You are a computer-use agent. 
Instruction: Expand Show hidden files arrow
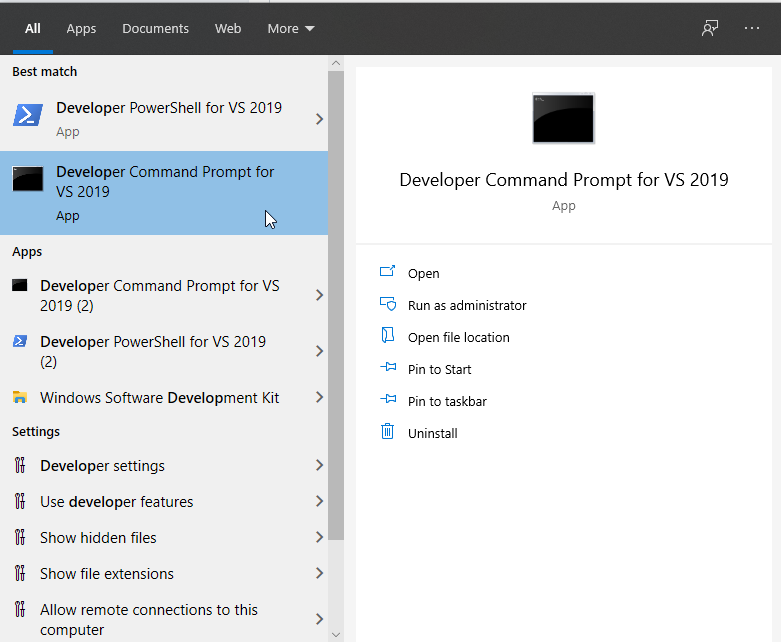point(319,537)
